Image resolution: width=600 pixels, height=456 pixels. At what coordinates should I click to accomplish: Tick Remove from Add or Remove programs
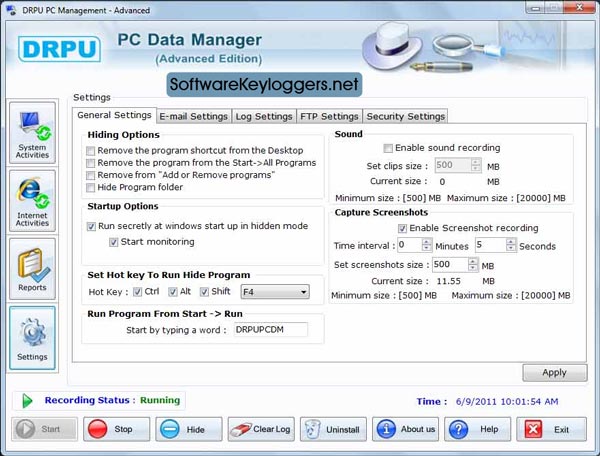tap(91, 176)
